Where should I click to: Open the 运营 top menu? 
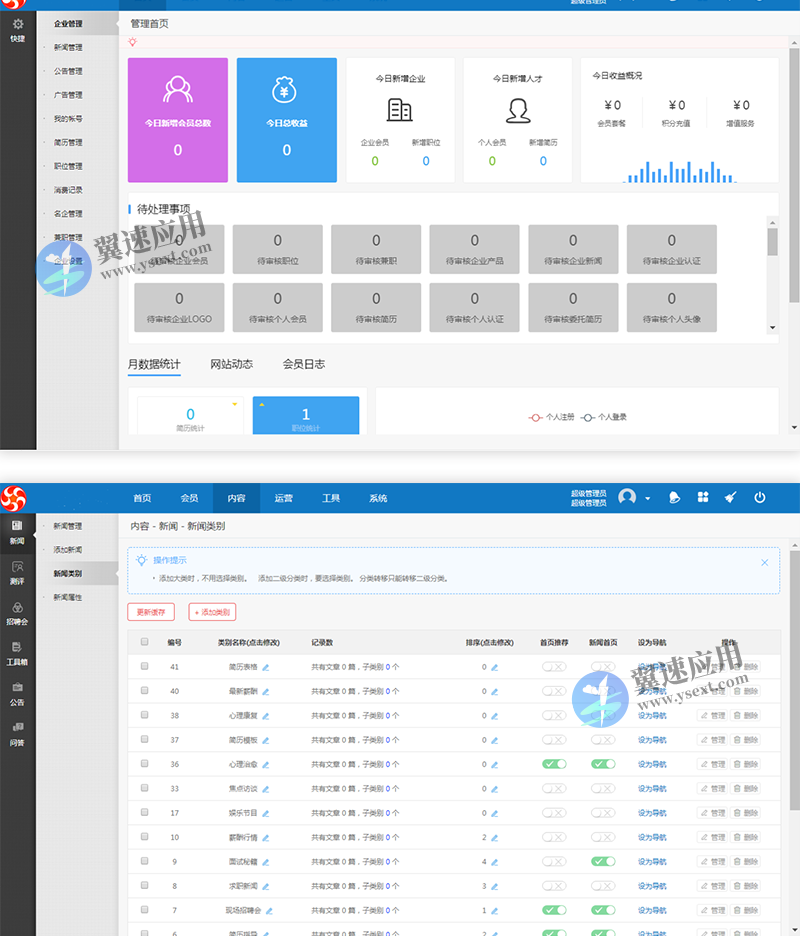284,498
